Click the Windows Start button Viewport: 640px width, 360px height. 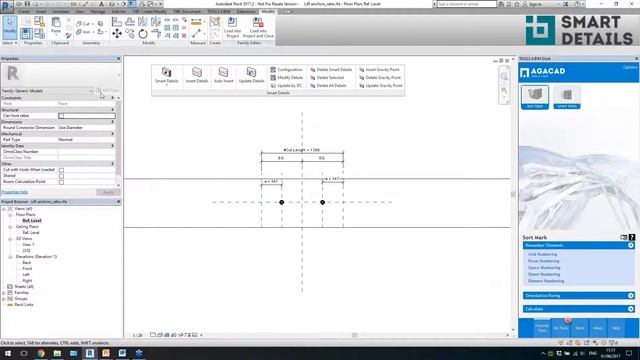pyautogui.click(x=8, y=353)
